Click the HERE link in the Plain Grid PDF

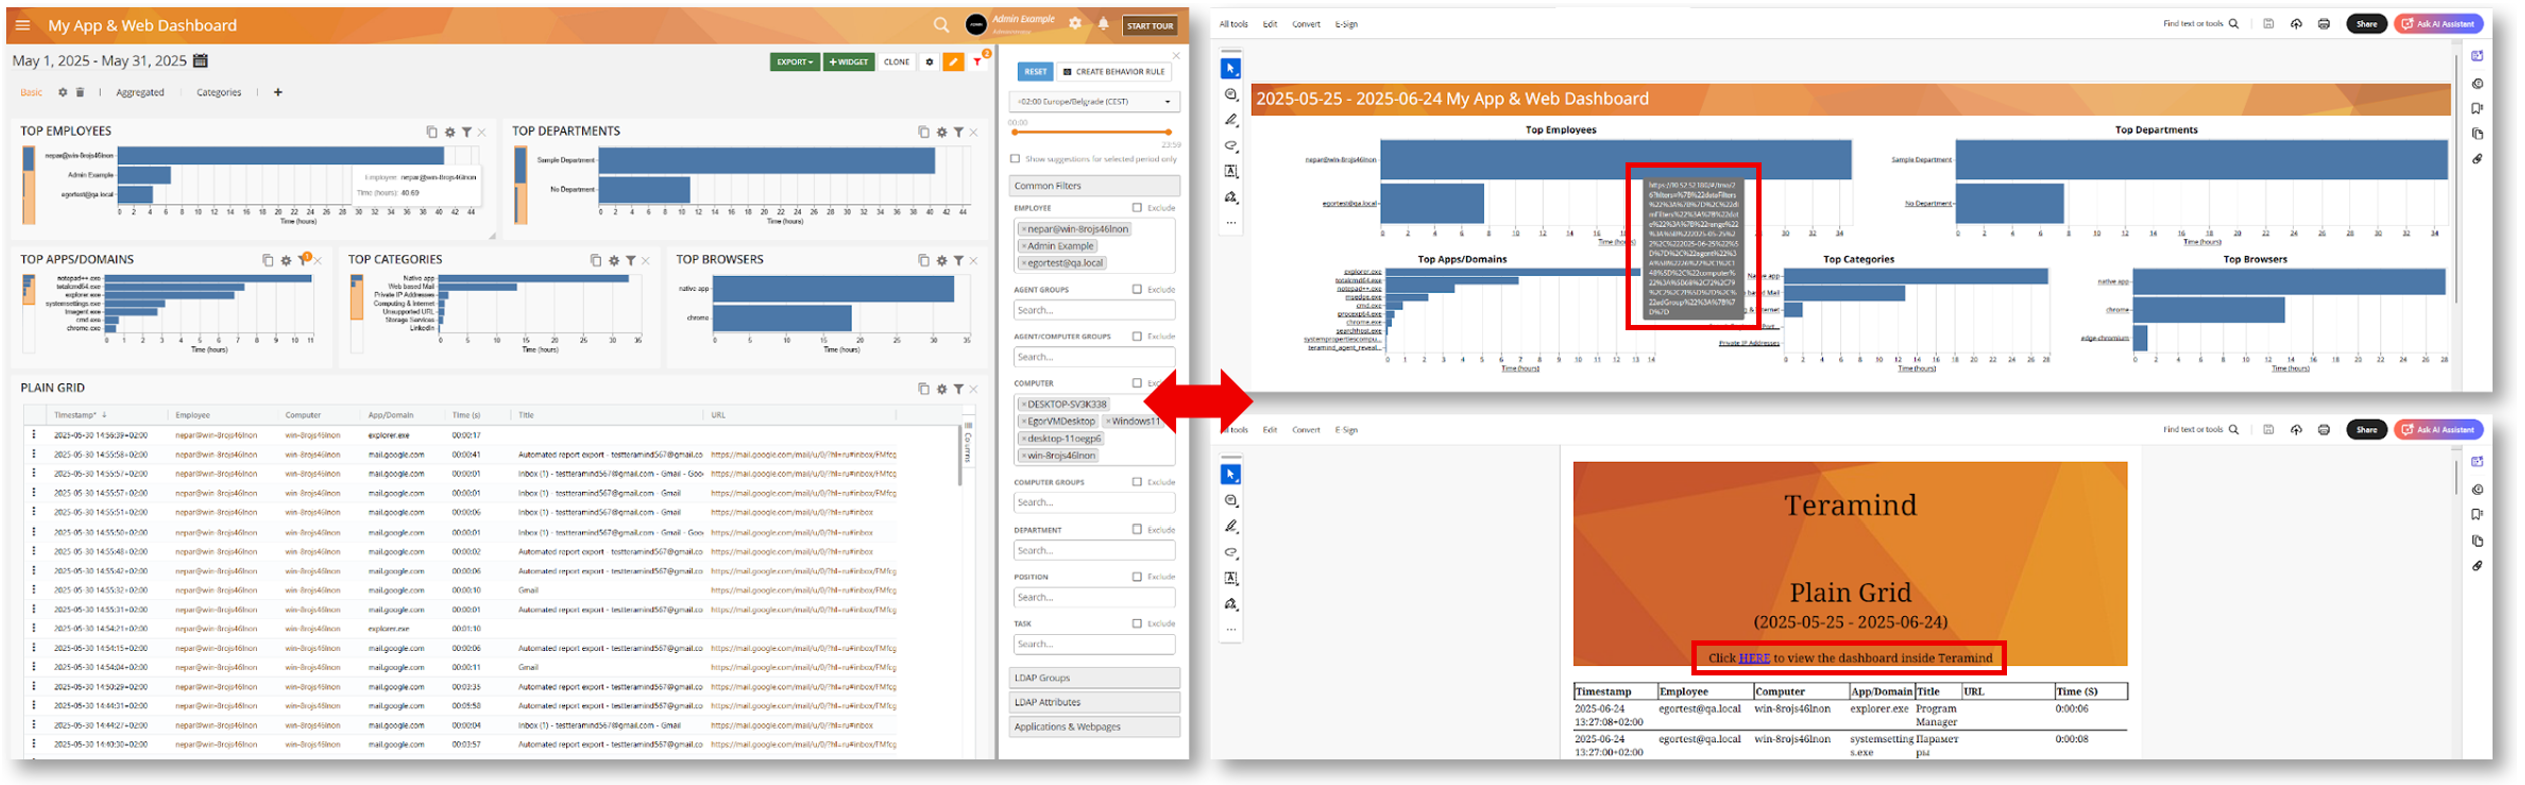click(x=1754, y=658)
